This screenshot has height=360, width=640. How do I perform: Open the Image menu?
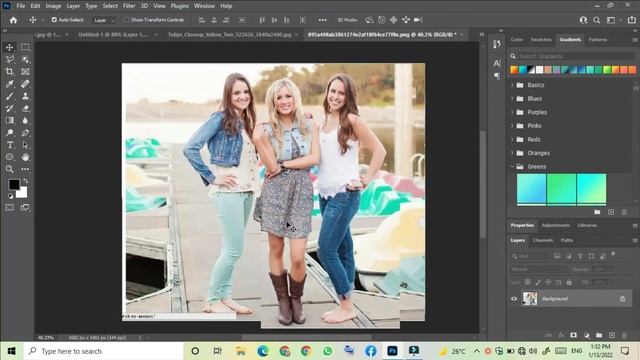tap(53, 6)
